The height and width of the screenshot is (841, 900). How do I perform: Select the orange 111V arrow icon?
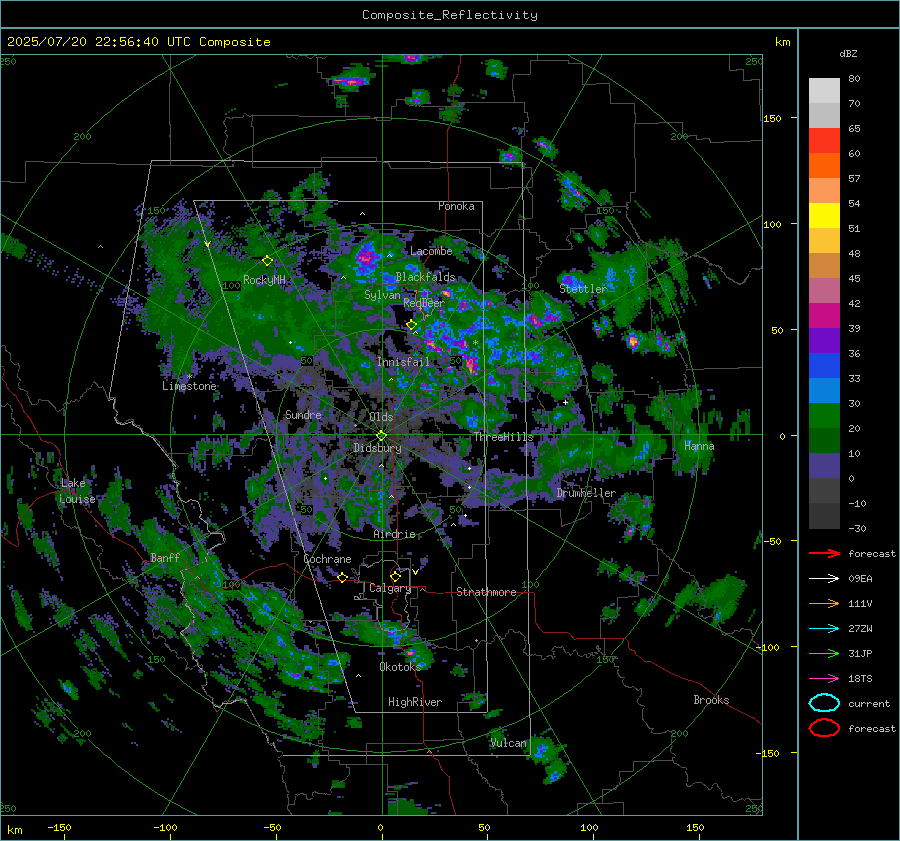(824, 603)
